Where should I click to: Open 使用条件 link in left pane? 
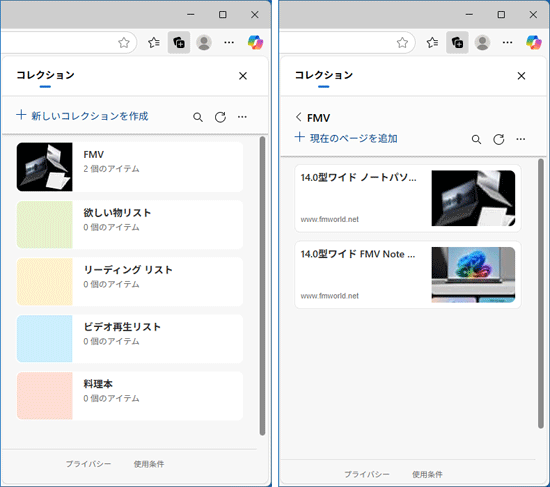click(149, 464)
